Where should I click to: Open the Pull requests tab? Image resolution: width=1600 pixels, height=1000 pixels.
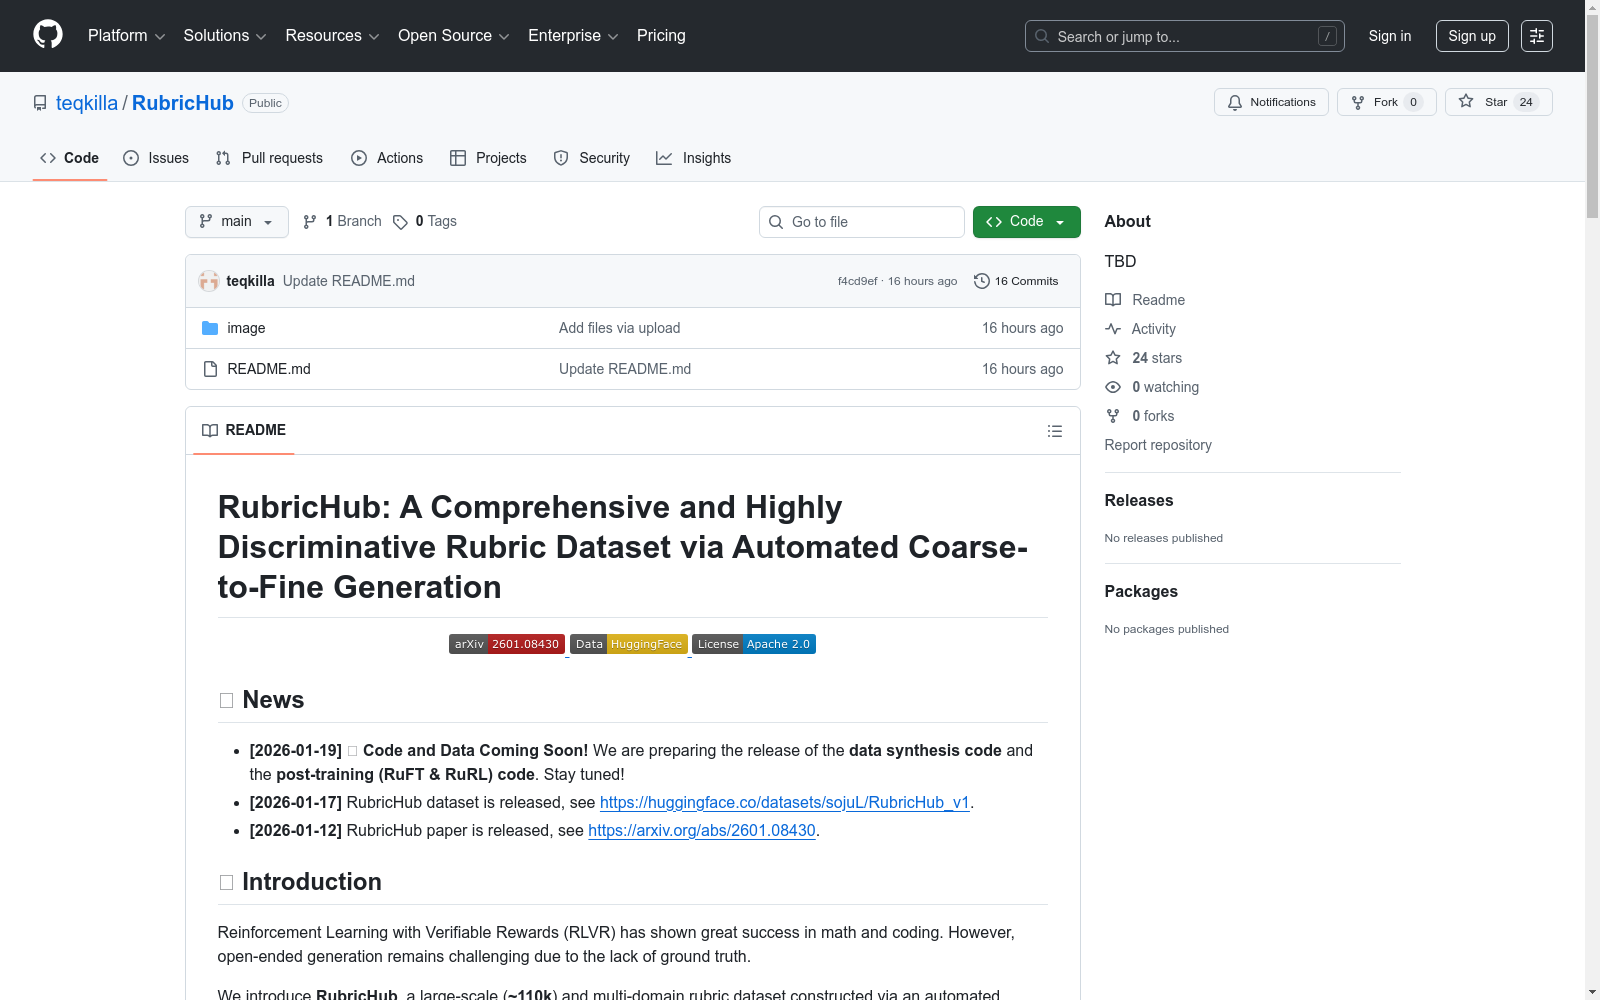pyautogui.click(x=269, y=158)
